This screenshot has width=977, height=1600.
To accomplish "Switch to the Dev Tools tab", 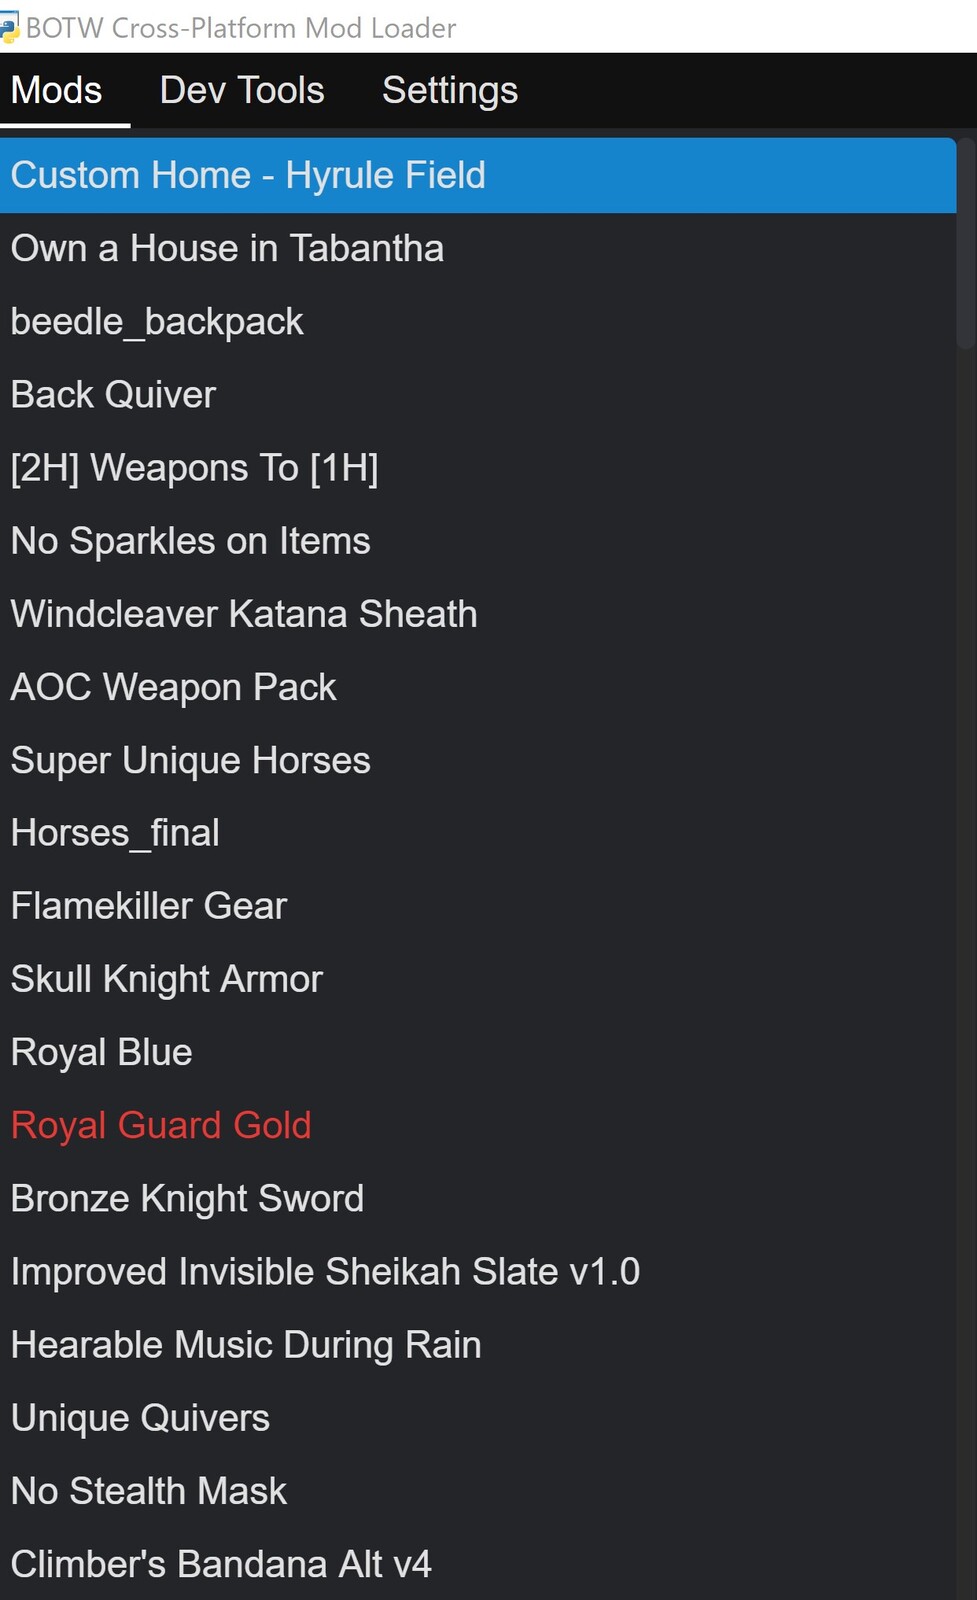I will (242, 91).
